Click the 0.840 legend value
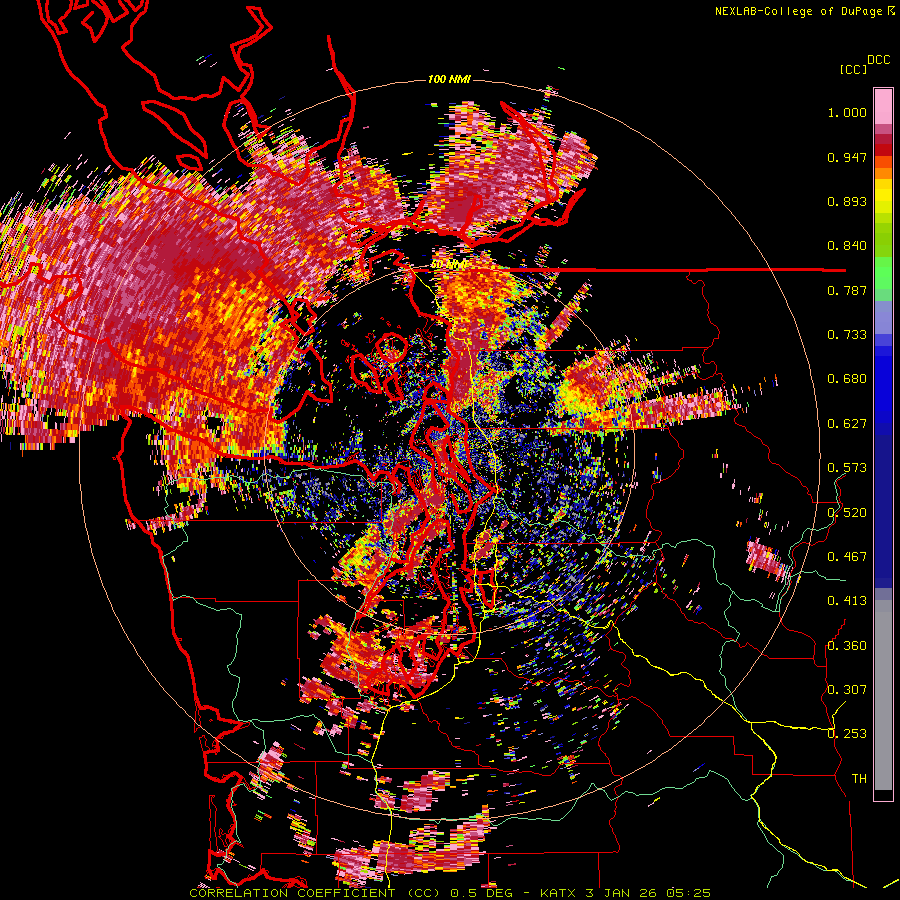 tap(847, 246)
